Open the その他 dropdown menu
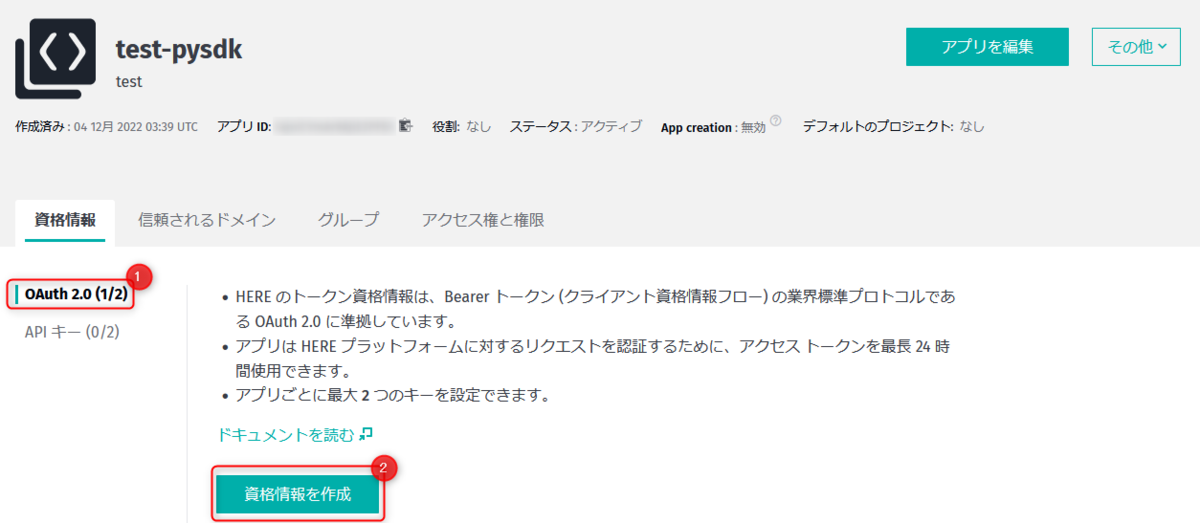 (x=1137, y=46)
